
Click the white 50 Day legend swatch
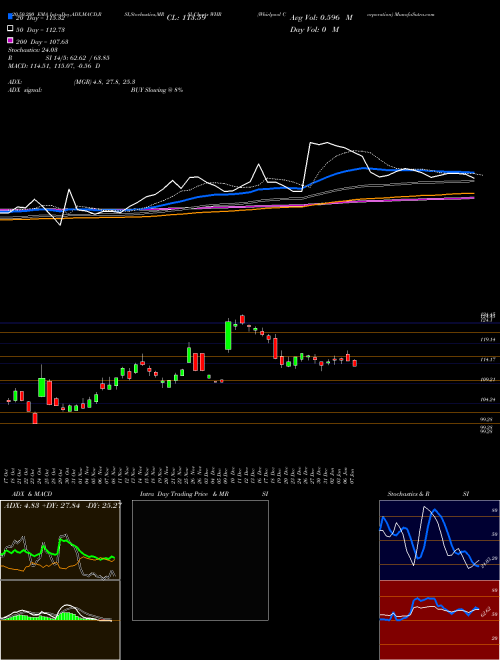pyautogui.click(x=10, y=29)
